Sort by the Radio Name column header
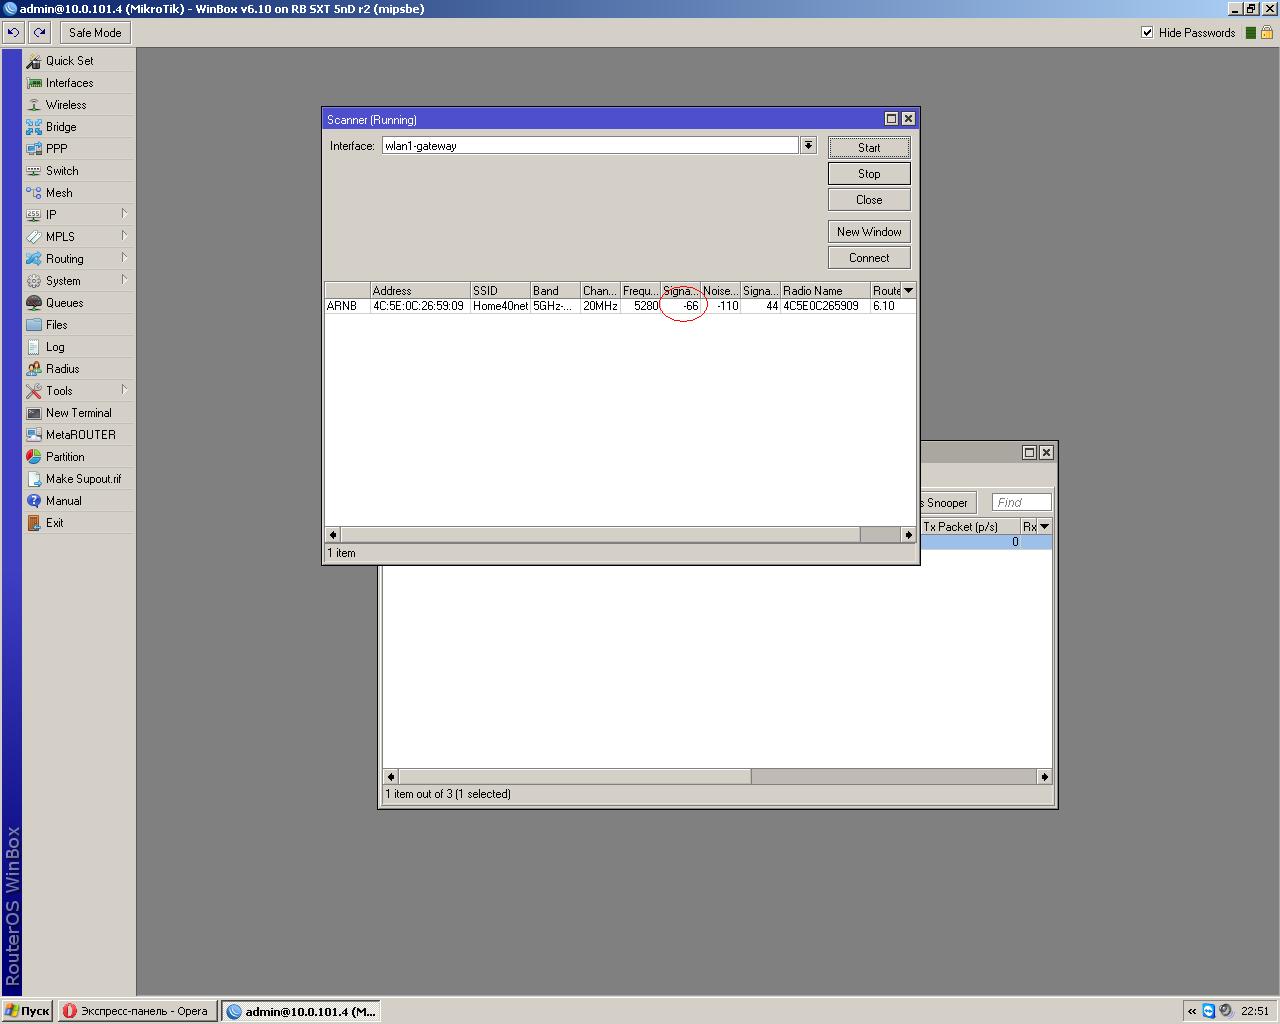1280x1024 pixels. pyautogui.click(x=825, y=291)
